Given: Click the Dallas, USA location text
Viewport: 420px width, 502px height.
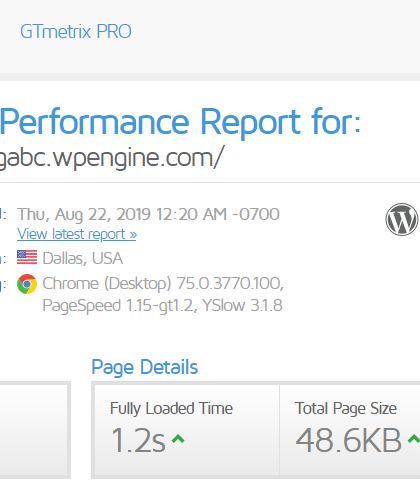Looking at the screenshot, I should point(83,258).
